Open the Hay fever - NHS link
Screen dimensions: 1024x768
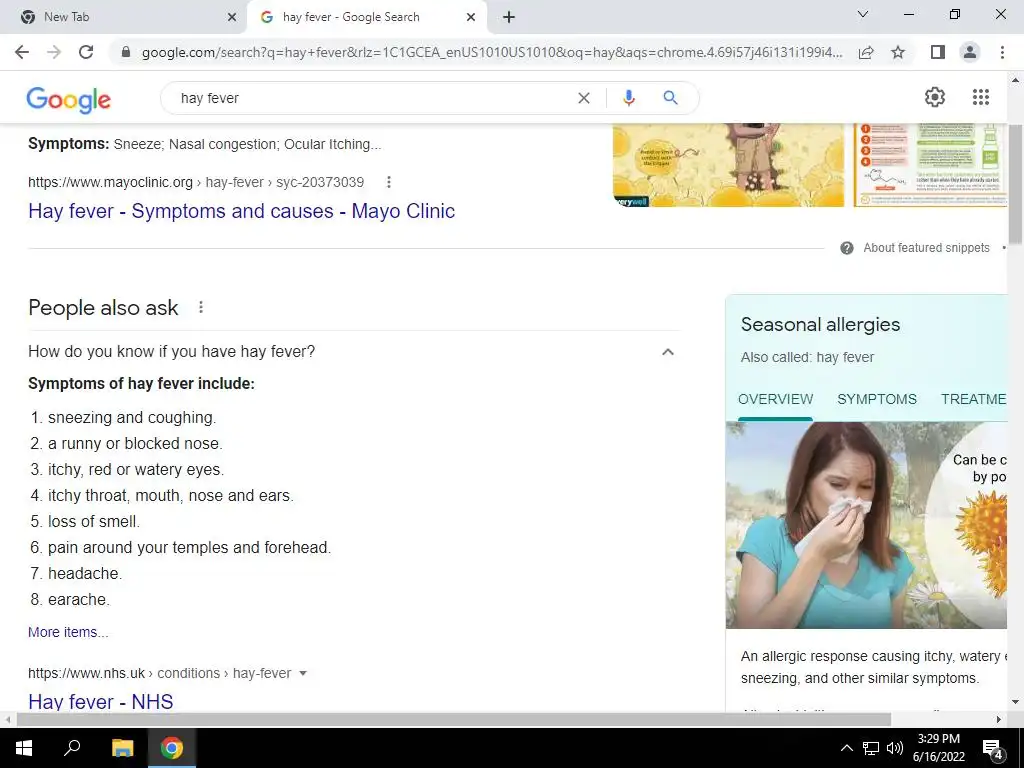pos(101,701)
